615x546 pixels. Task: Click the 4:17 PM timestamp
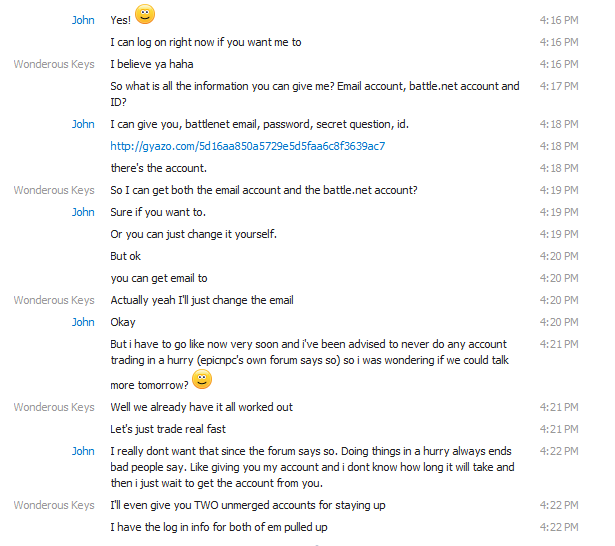(x=559, y=86)
